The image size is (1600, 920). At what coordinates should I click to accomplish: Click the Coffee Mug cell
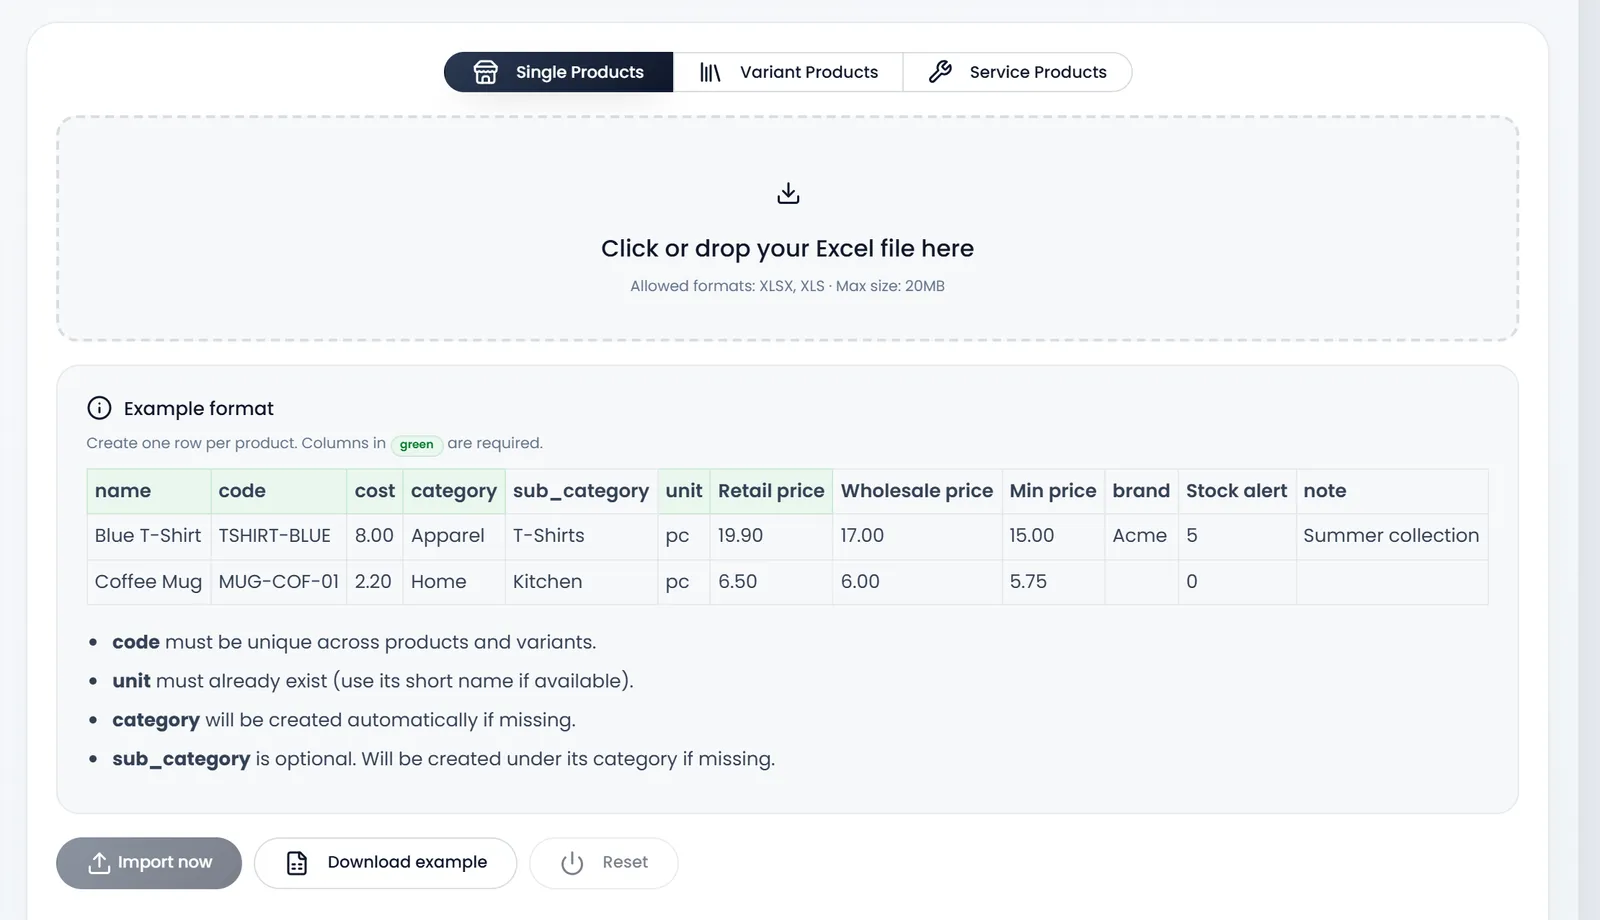point(149,582)
